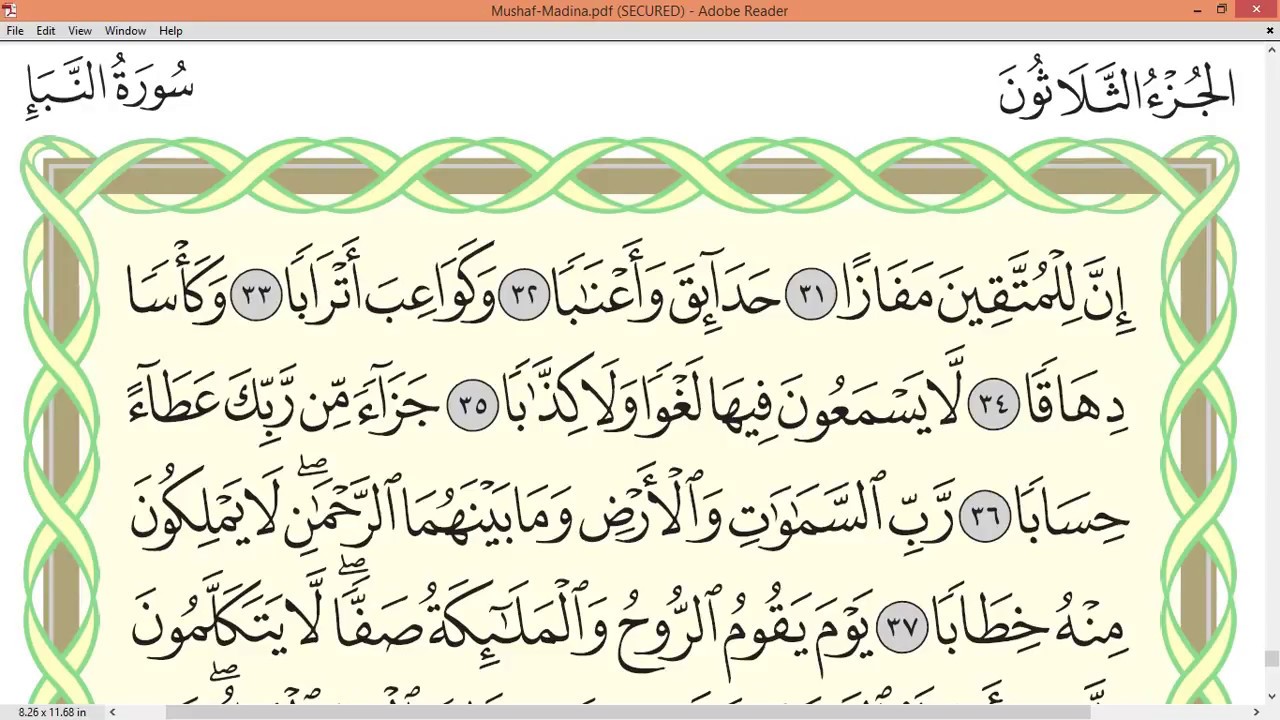Click the vertical scrollbar down arrow
The width and height of the screenshot is (1280, 720).
(1271, 696)
